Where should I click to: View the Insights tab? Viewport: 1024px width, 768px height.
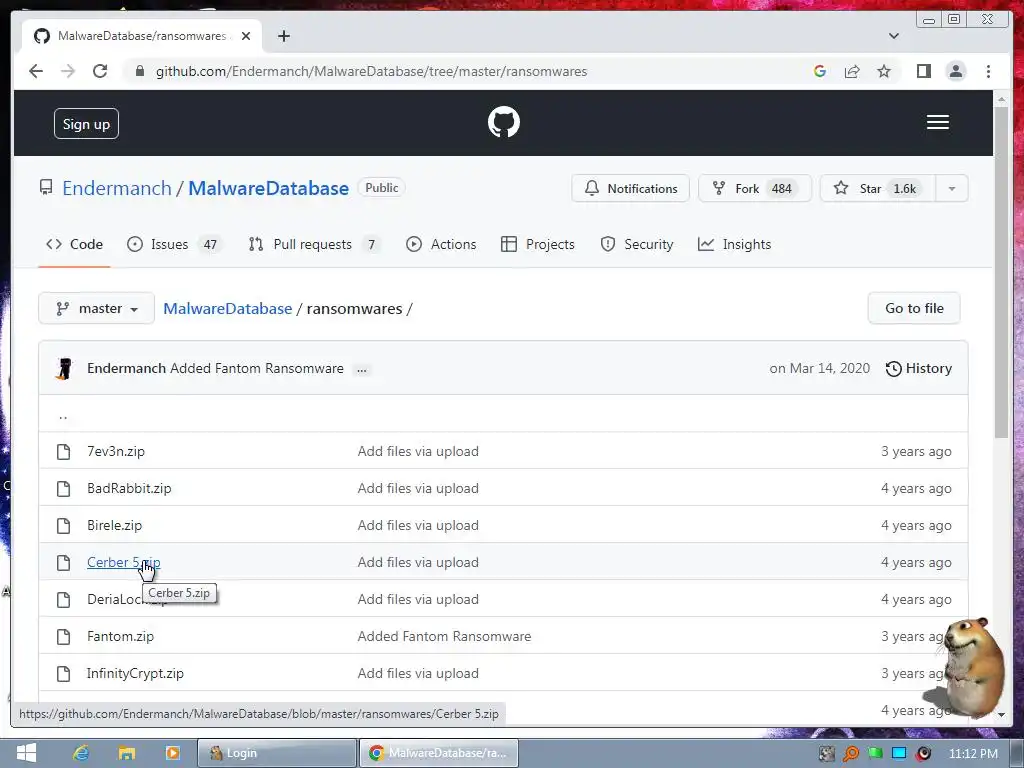pos(735,244)
